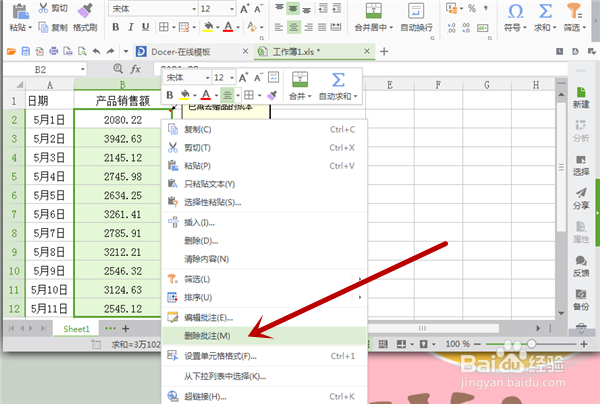Image resolution: width=600 pixels, height=404 pixels.
Task: Choose 复制(C) from the context menu
Action: [264, 129]
